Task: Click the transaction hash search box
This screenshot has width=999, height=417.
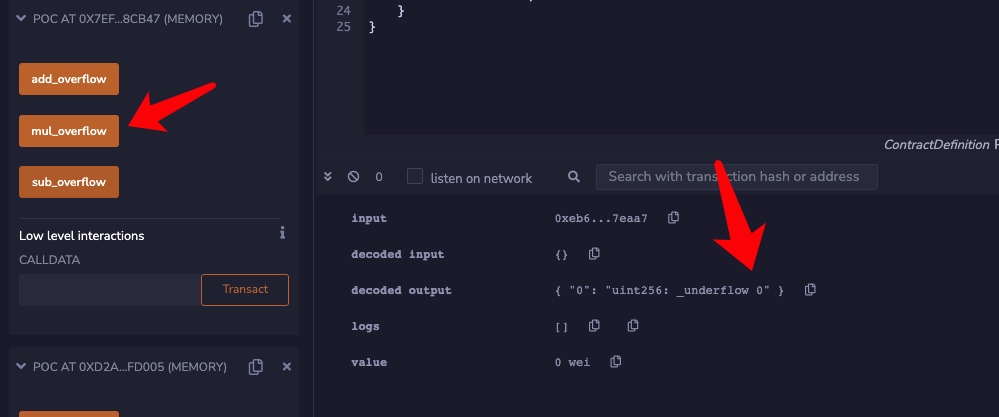Action: click(736, 177)
